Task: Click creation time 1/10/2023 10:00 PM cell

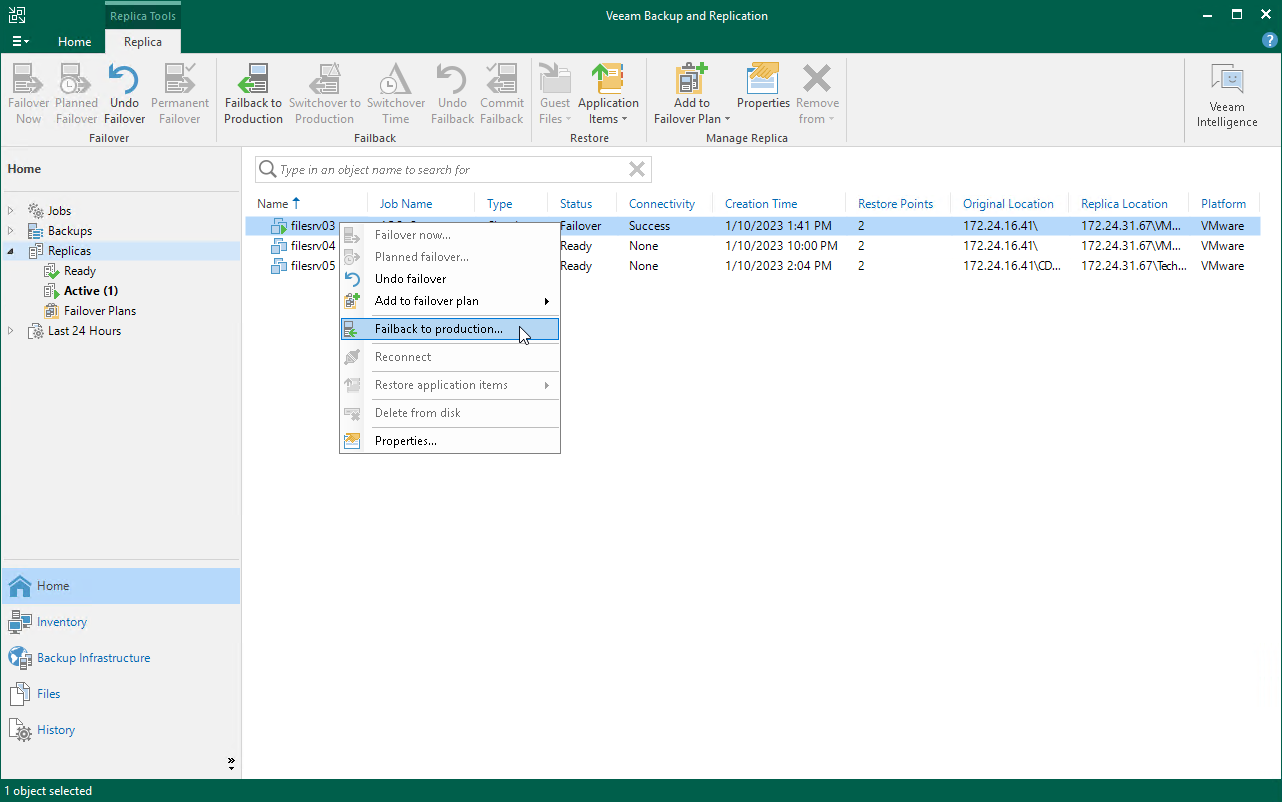Action: pyautogui.click(x=781, y=246)
